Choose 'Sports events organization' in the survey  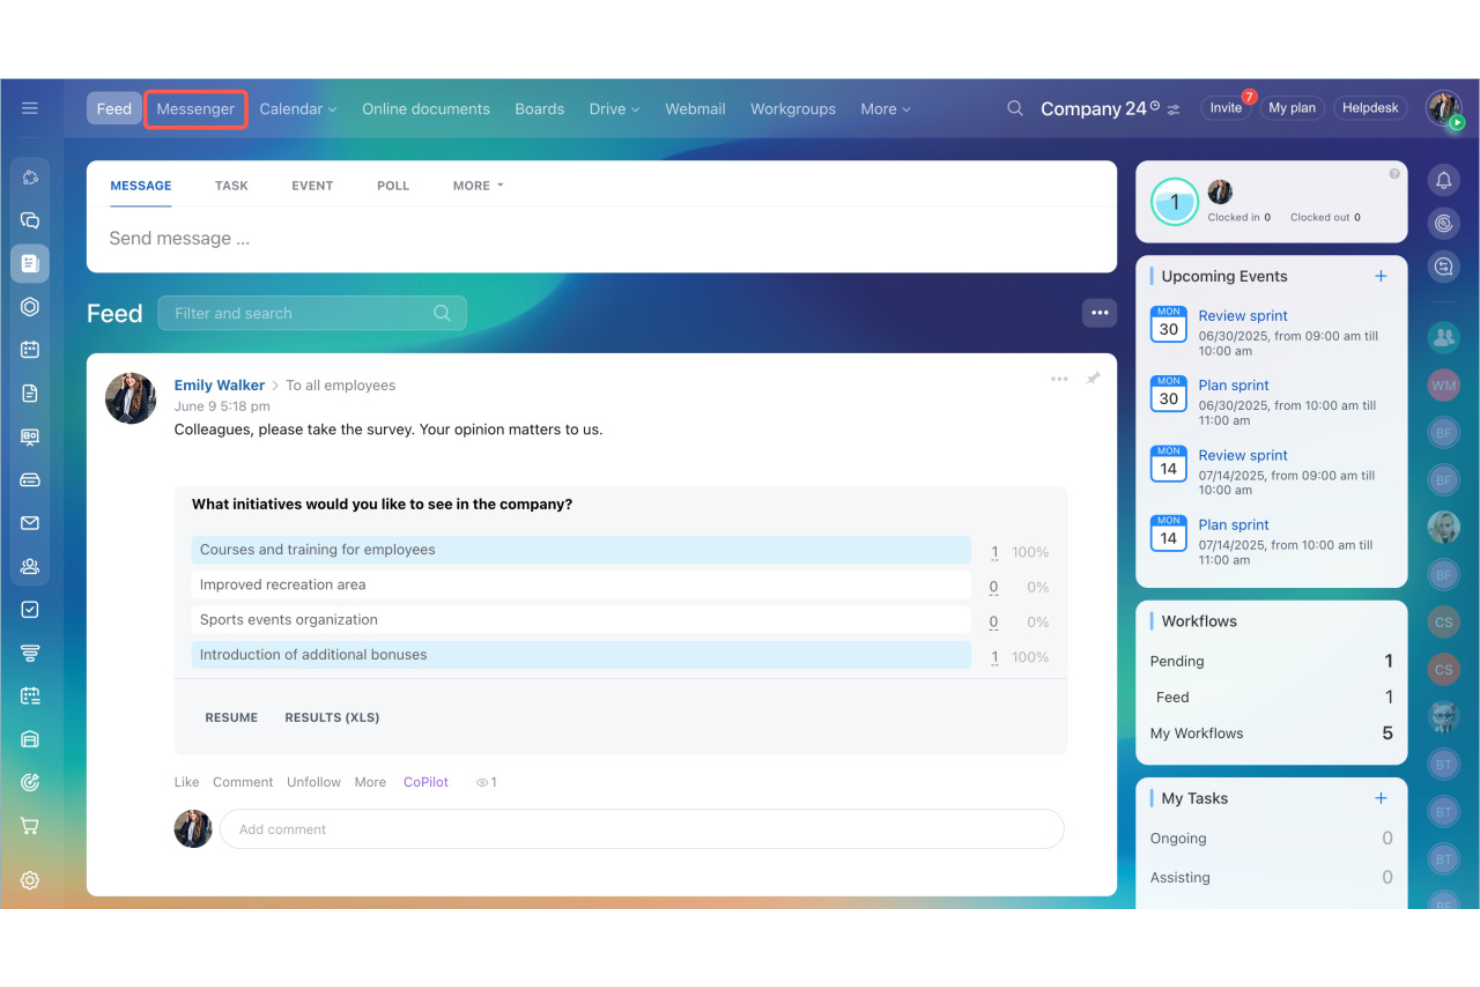tap(580, 619)
